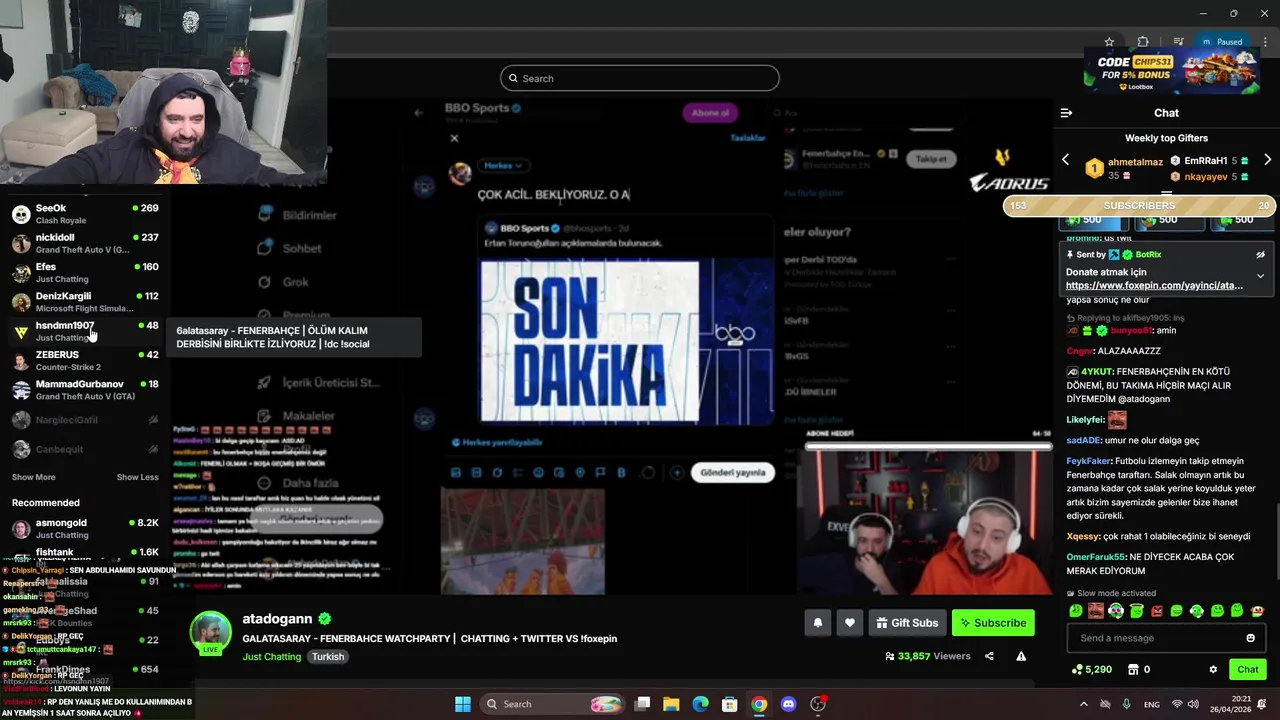Image resolution: width=1280 pixels, height=720 pixels.
Task: Open Discord from taskbar
Action: pyautogui.click(x=788, y=704)
